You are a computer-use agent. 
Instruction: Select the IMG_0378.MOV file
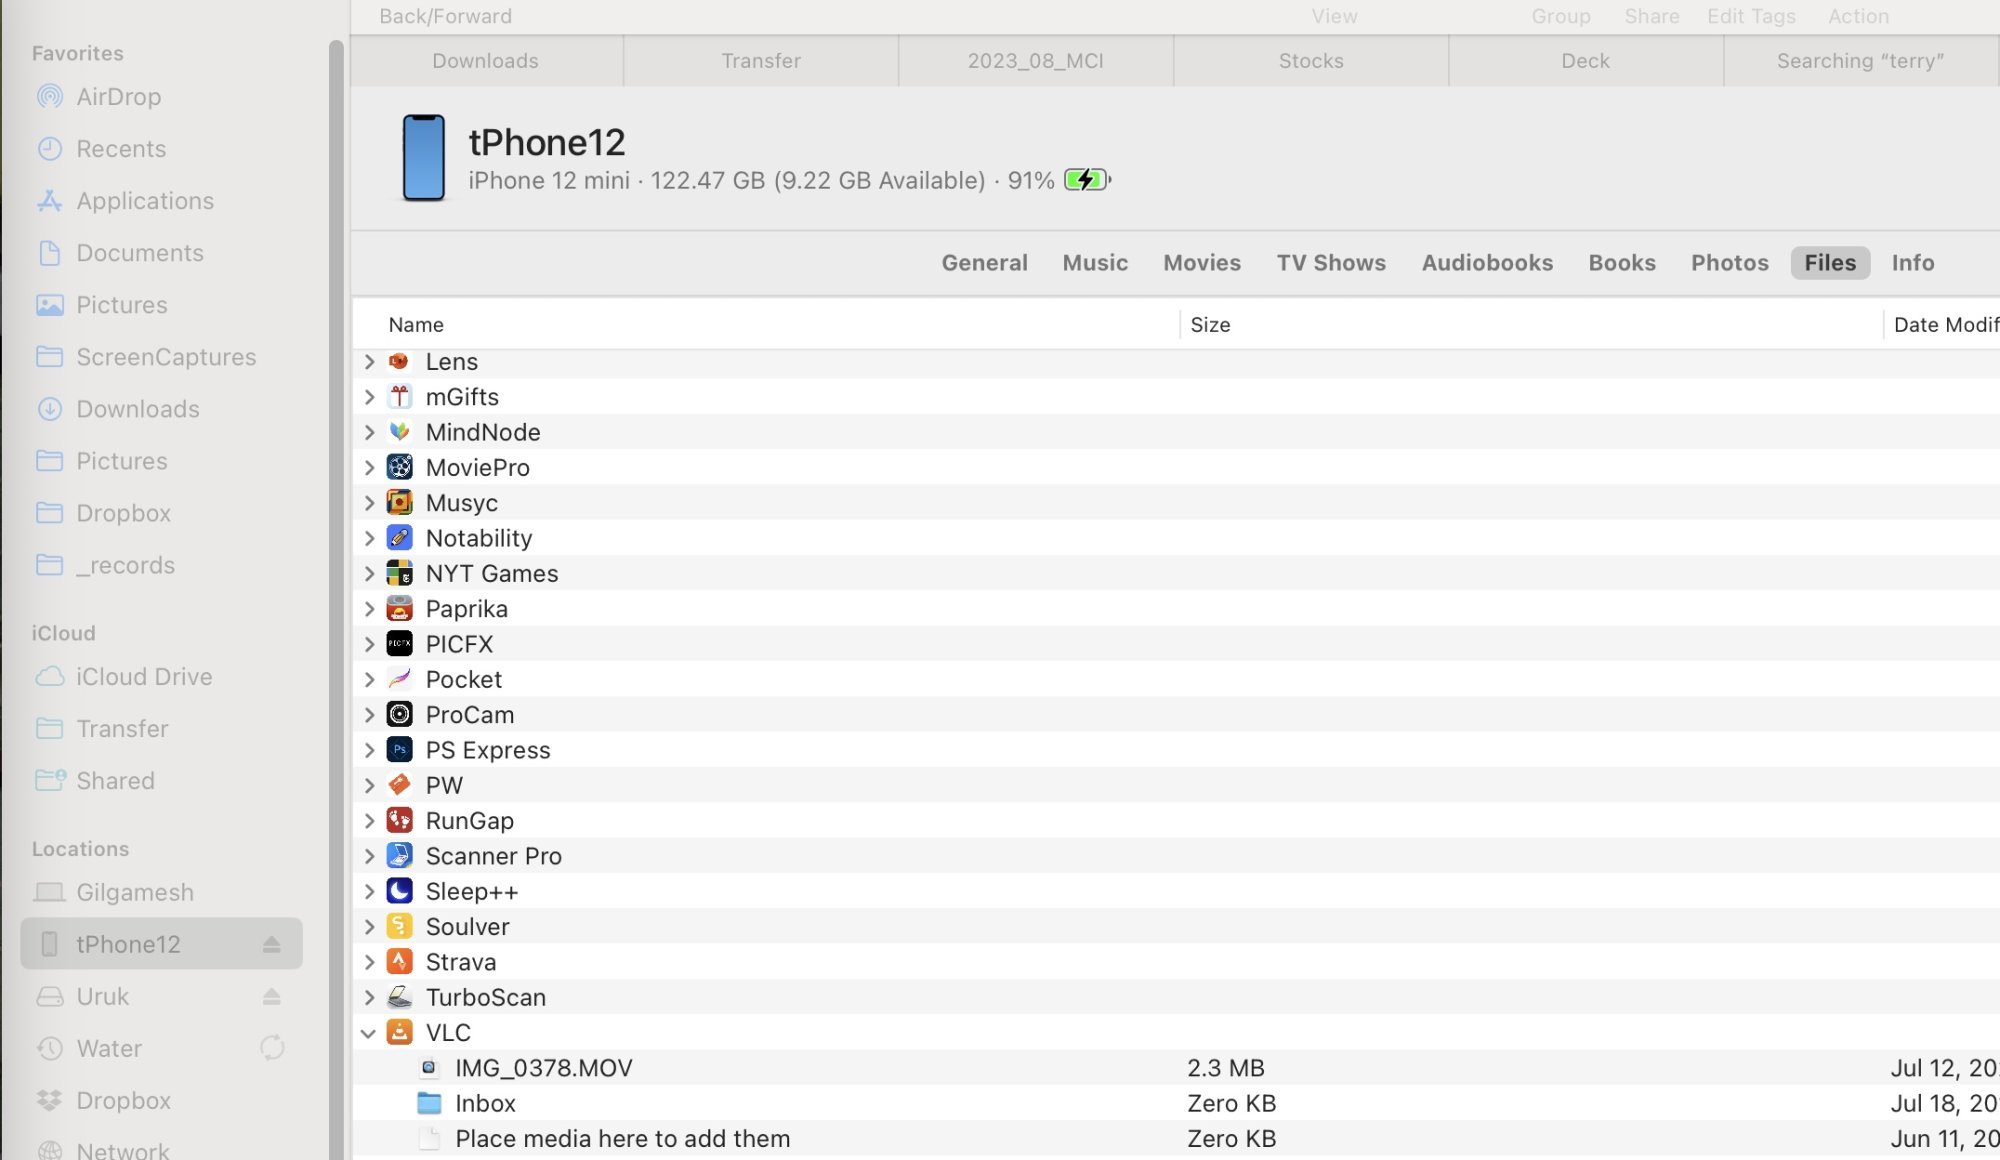tap(543, 1068)
